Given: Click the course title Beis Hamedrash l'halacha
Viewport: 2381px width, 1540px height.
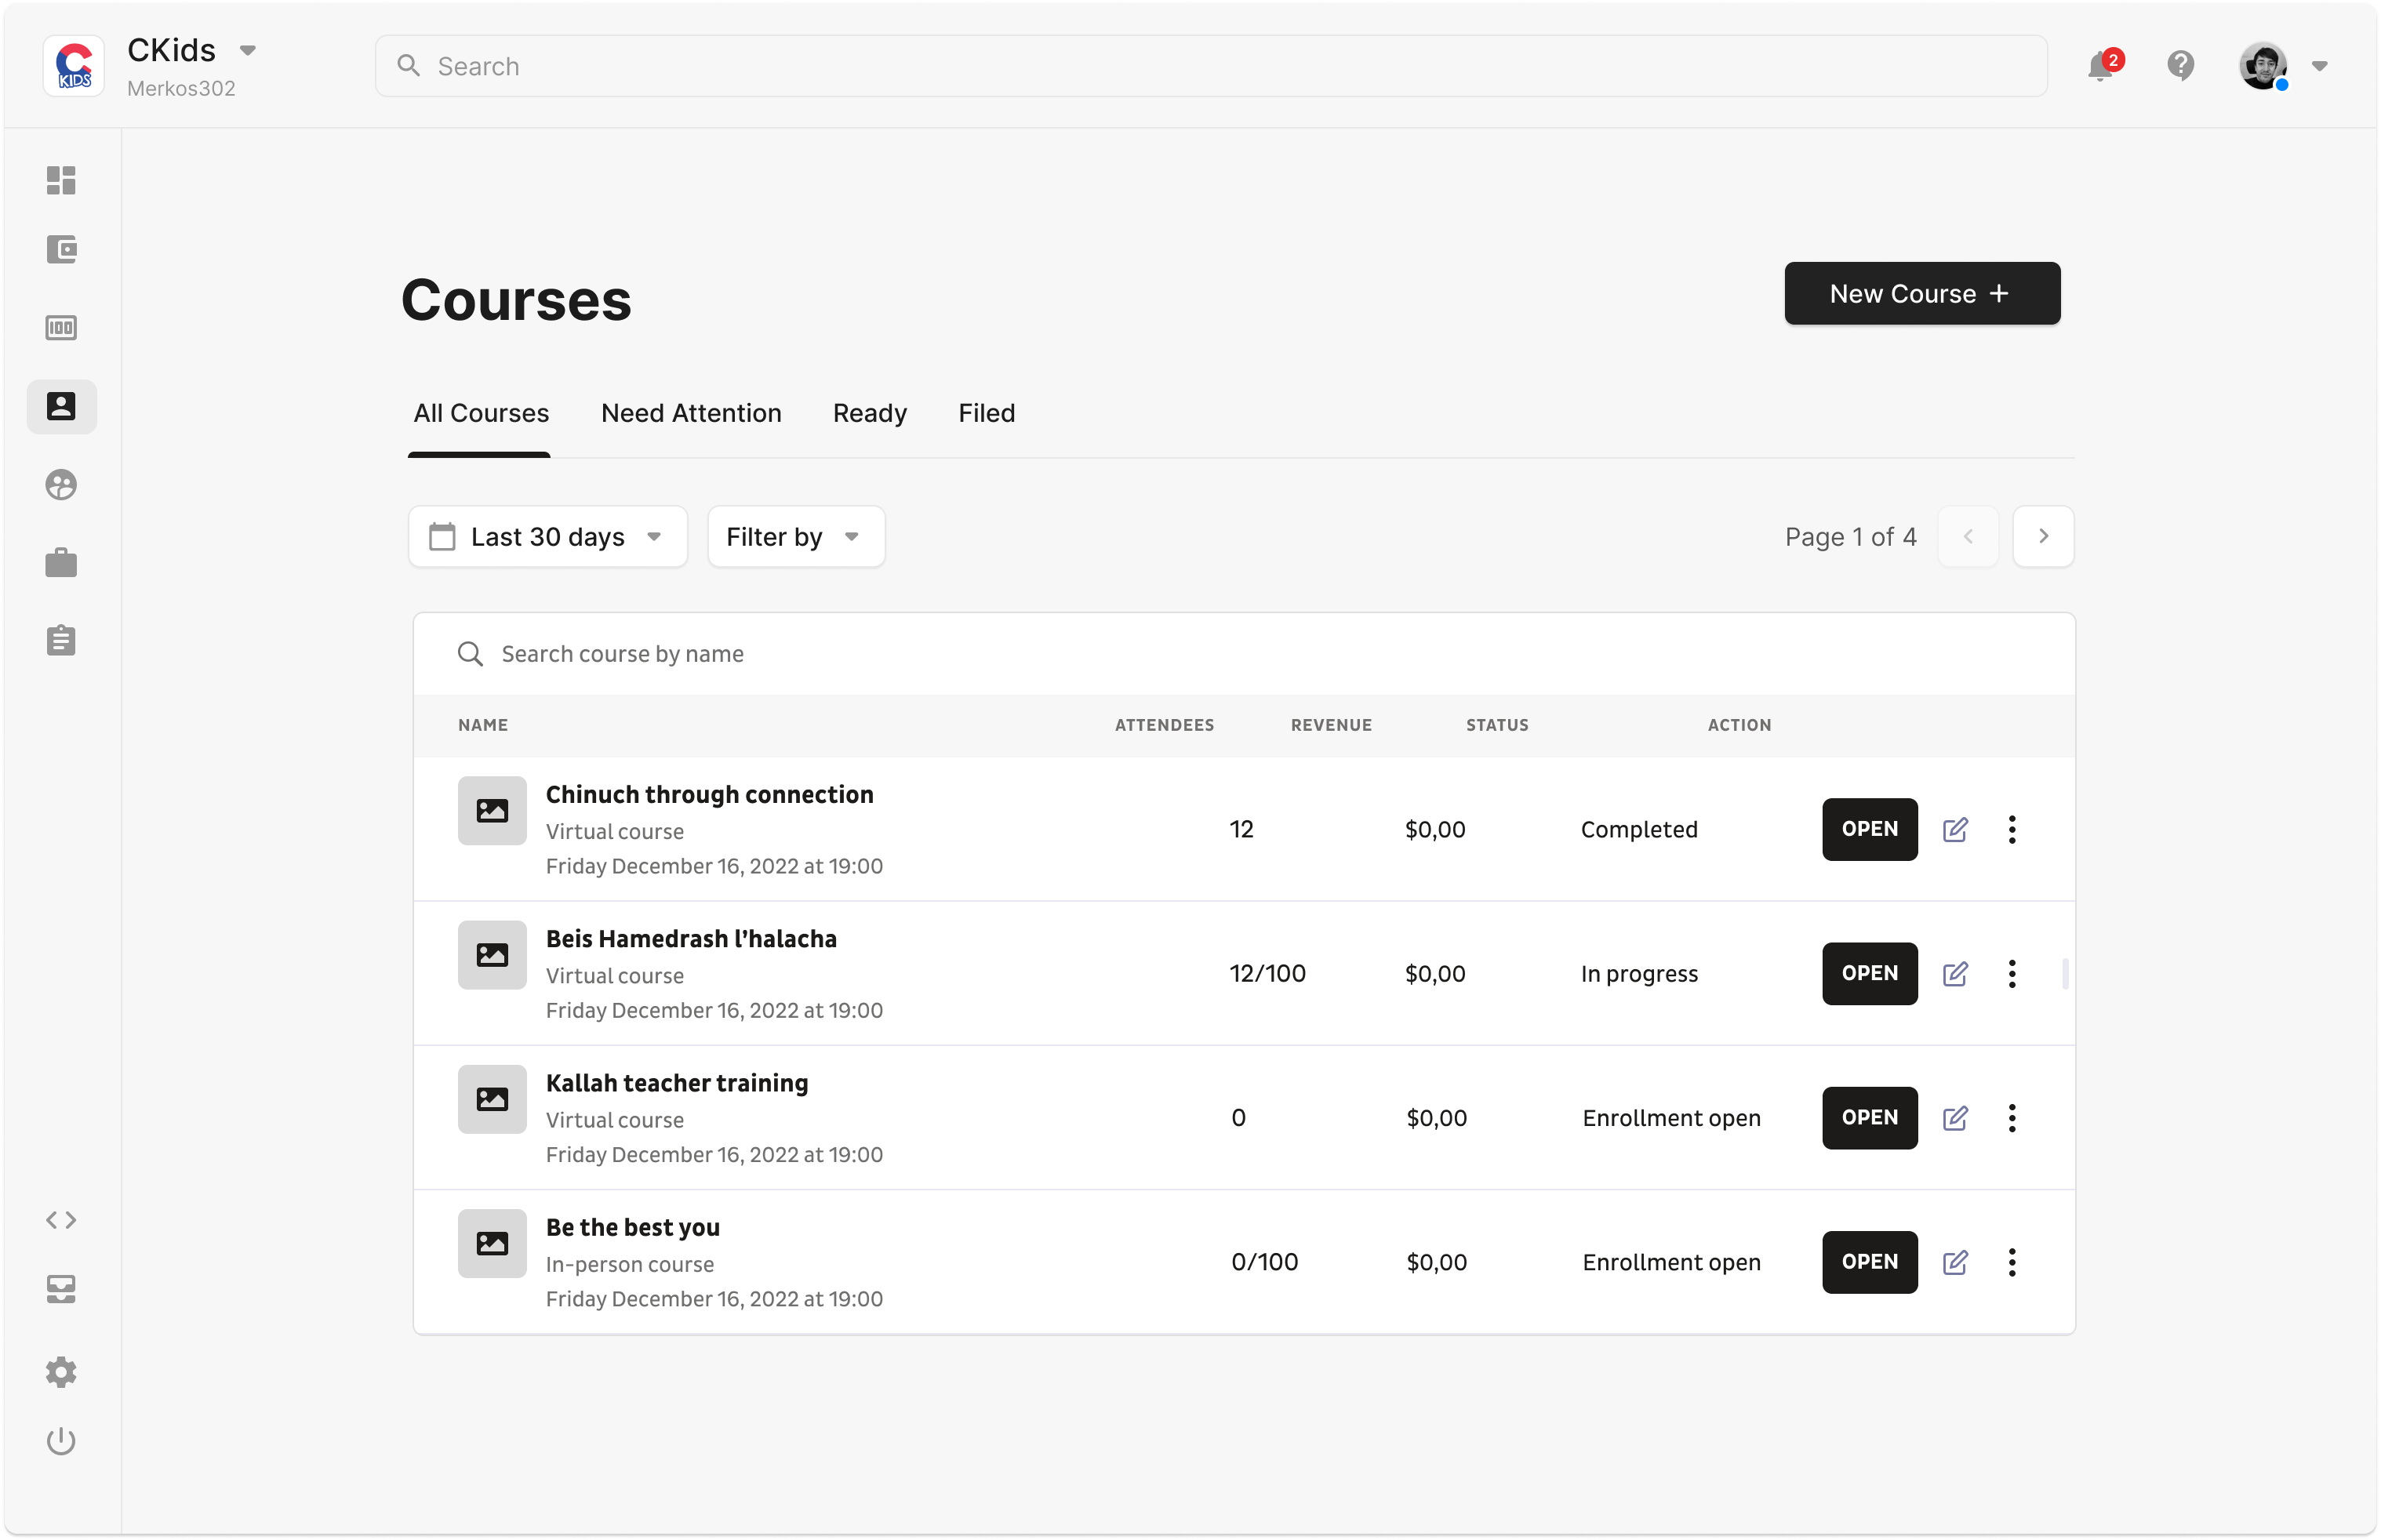Looking at the screenshot, I should 691,938.
